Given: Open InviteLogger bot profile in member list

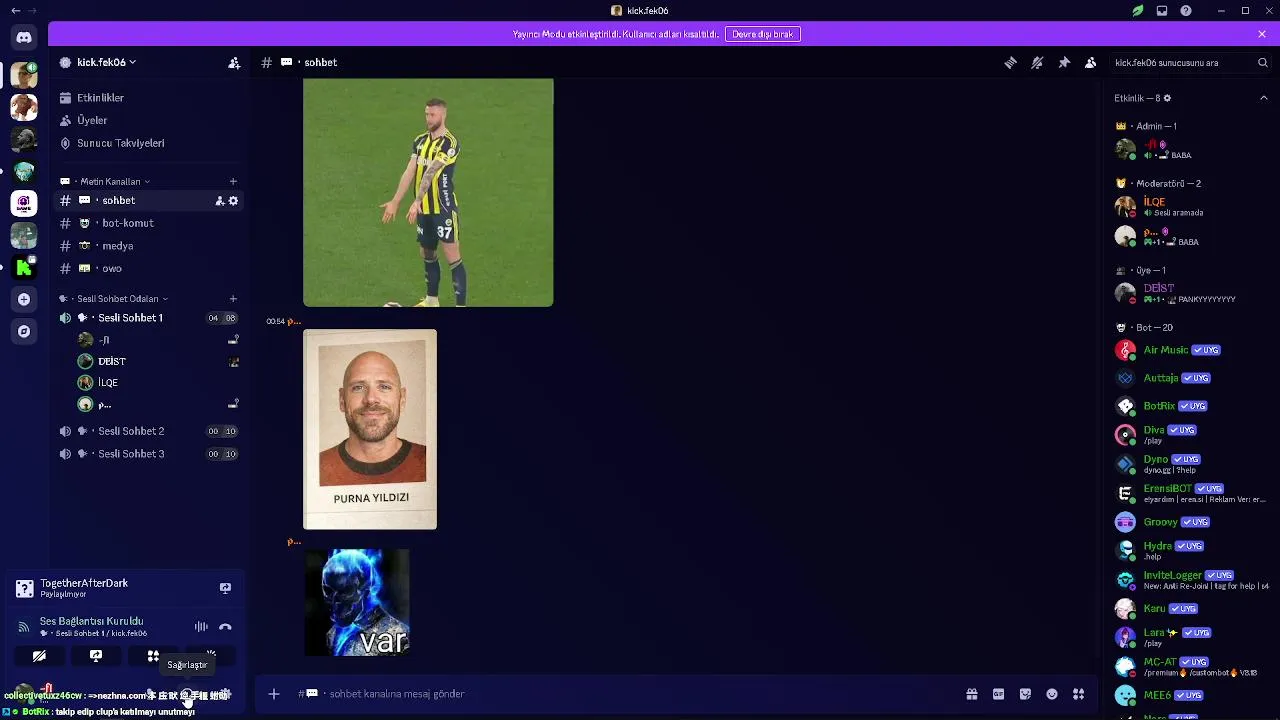Looking at the screenshot, I should [1190, 579].
